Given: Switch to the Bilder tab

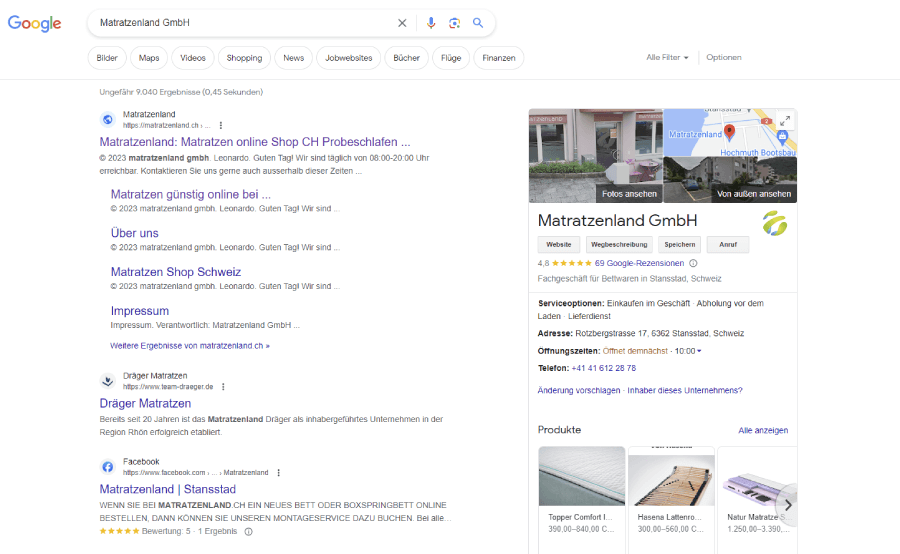Looking at the screenshot, I should click(107, 58).
